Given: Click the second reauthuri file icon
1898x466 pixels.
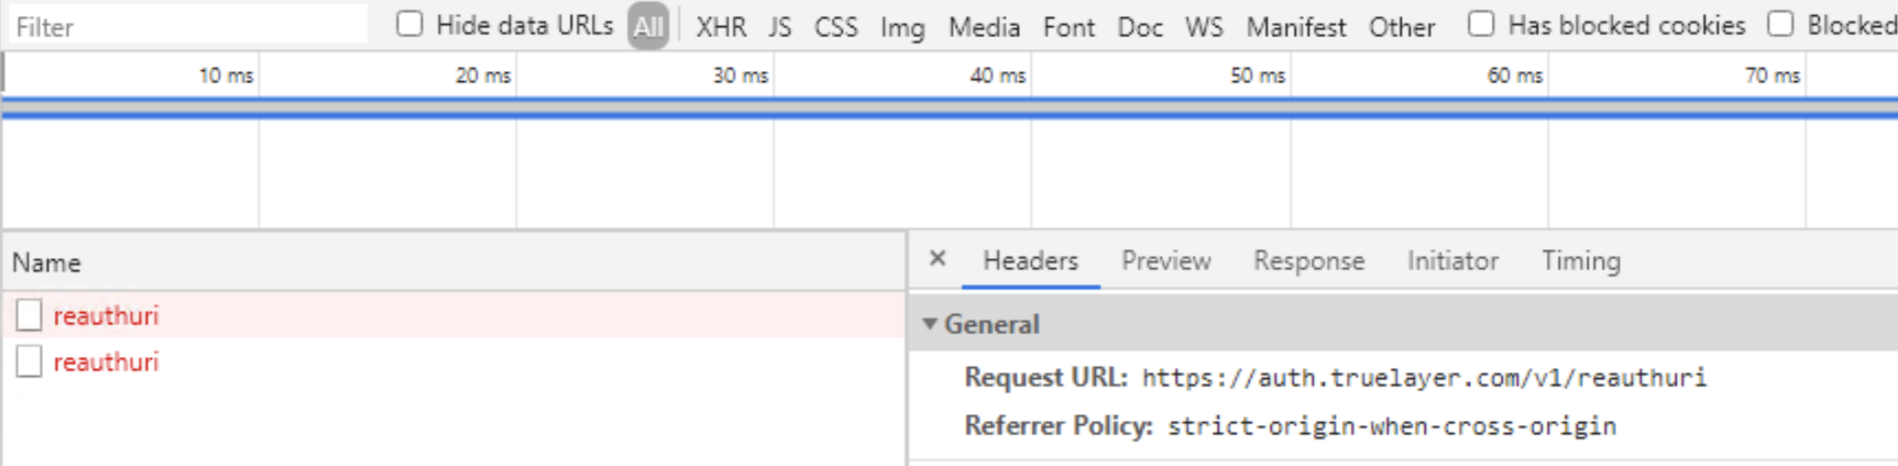Looking at the screenshot, I should [x=29, y=361].
